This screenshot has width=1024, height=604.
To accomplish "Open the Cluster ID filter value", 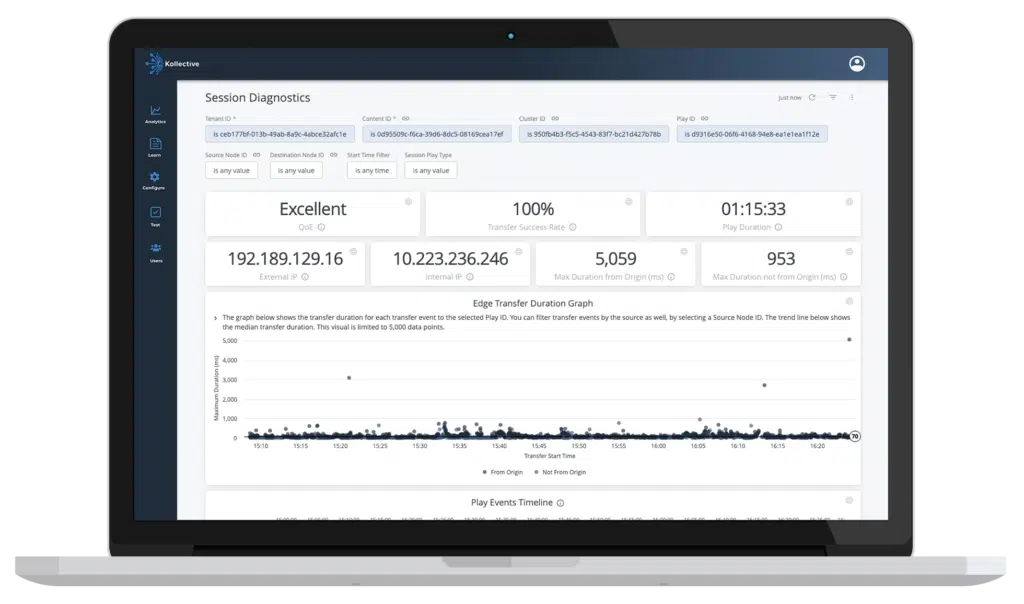I will (594, 134).
